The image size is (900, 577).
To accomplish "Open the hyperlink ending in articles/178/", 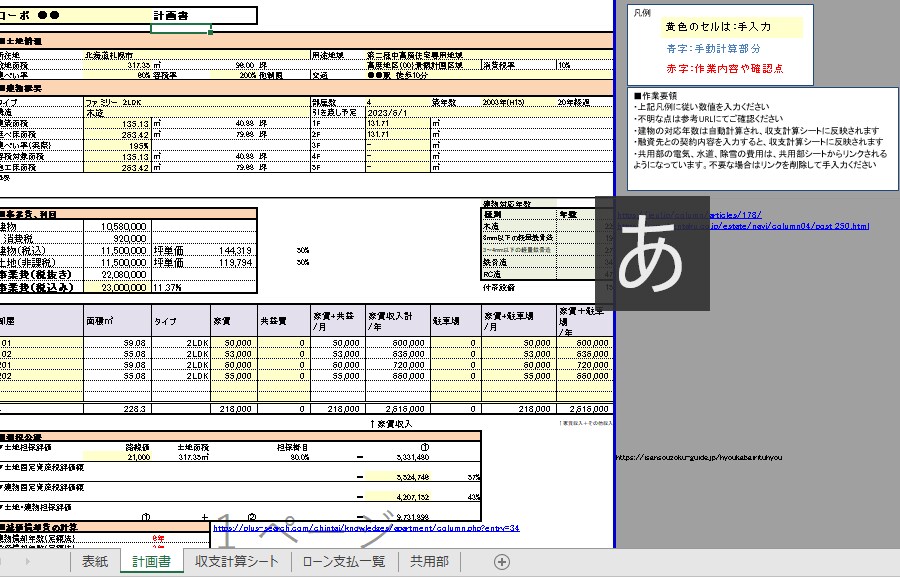I will 689,215.
